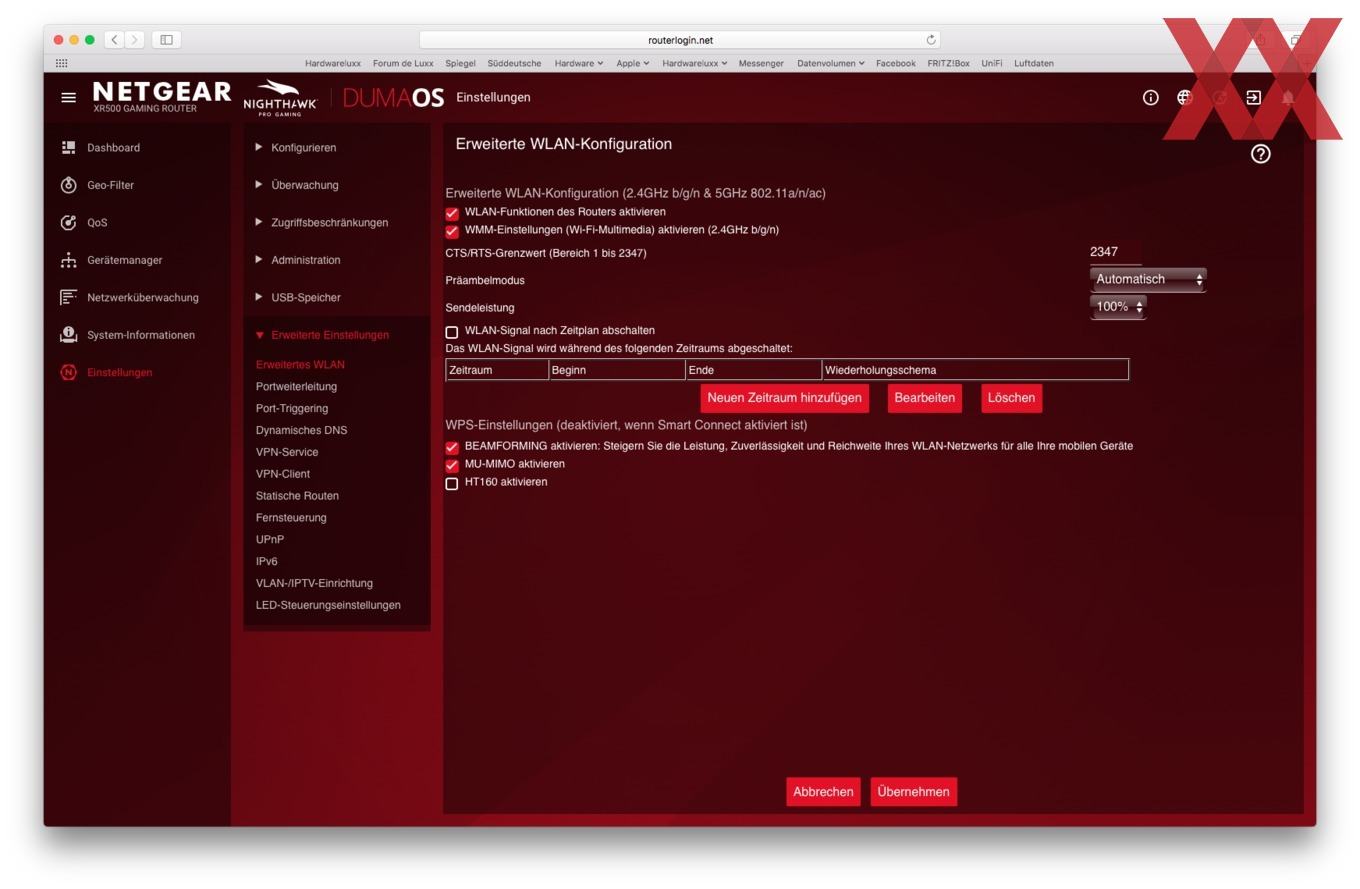Open Port-Triggering settings page
Viewport: 1360px width, 889px height.
click(292, 409)
